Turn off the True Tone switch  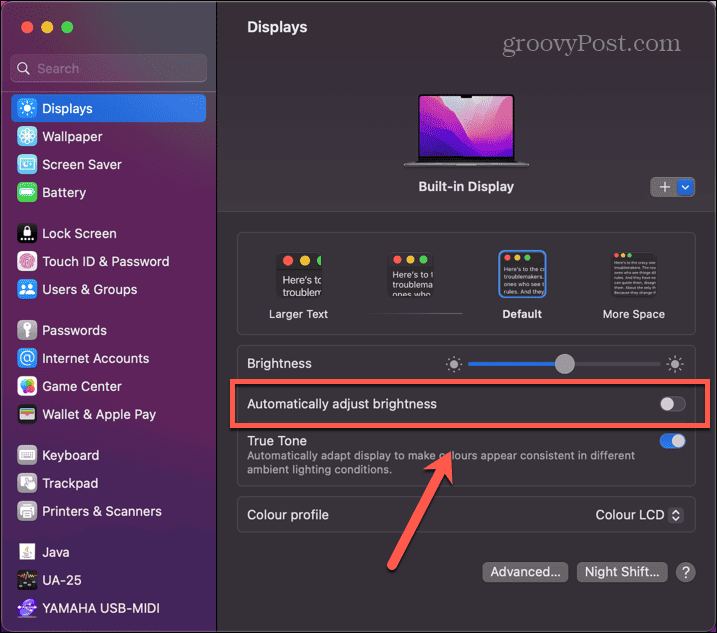pyautogui.click(x=672, y=441)
